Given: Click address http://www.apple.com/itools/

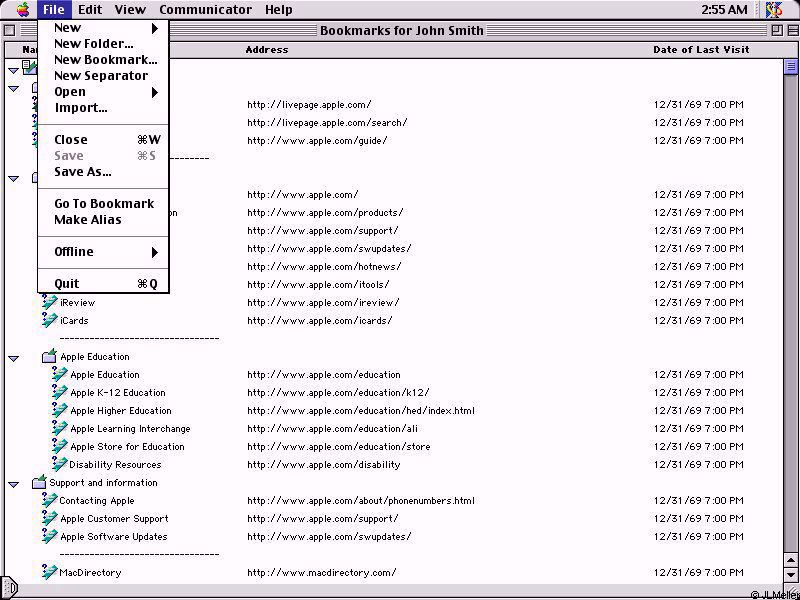Looking at the screenshot, I should point(318,284).
